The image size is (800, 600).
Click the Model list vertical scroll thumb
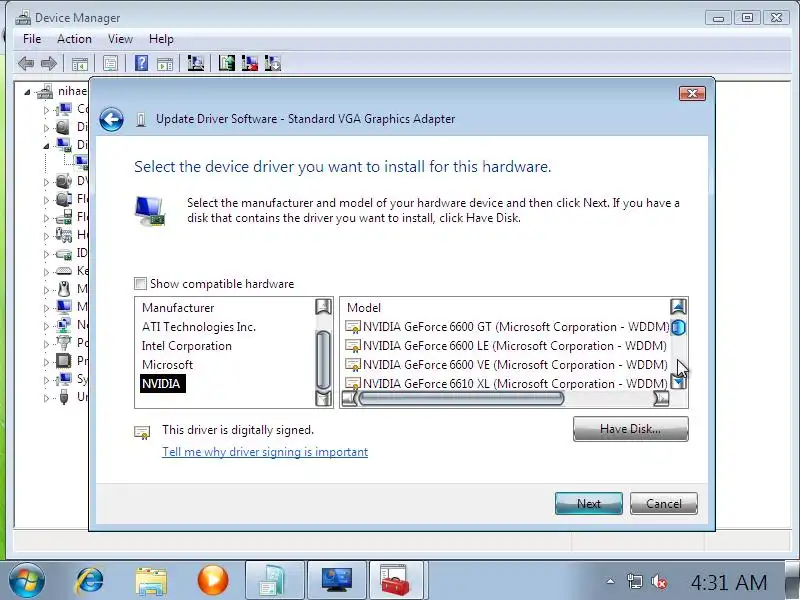coord(678,327)
